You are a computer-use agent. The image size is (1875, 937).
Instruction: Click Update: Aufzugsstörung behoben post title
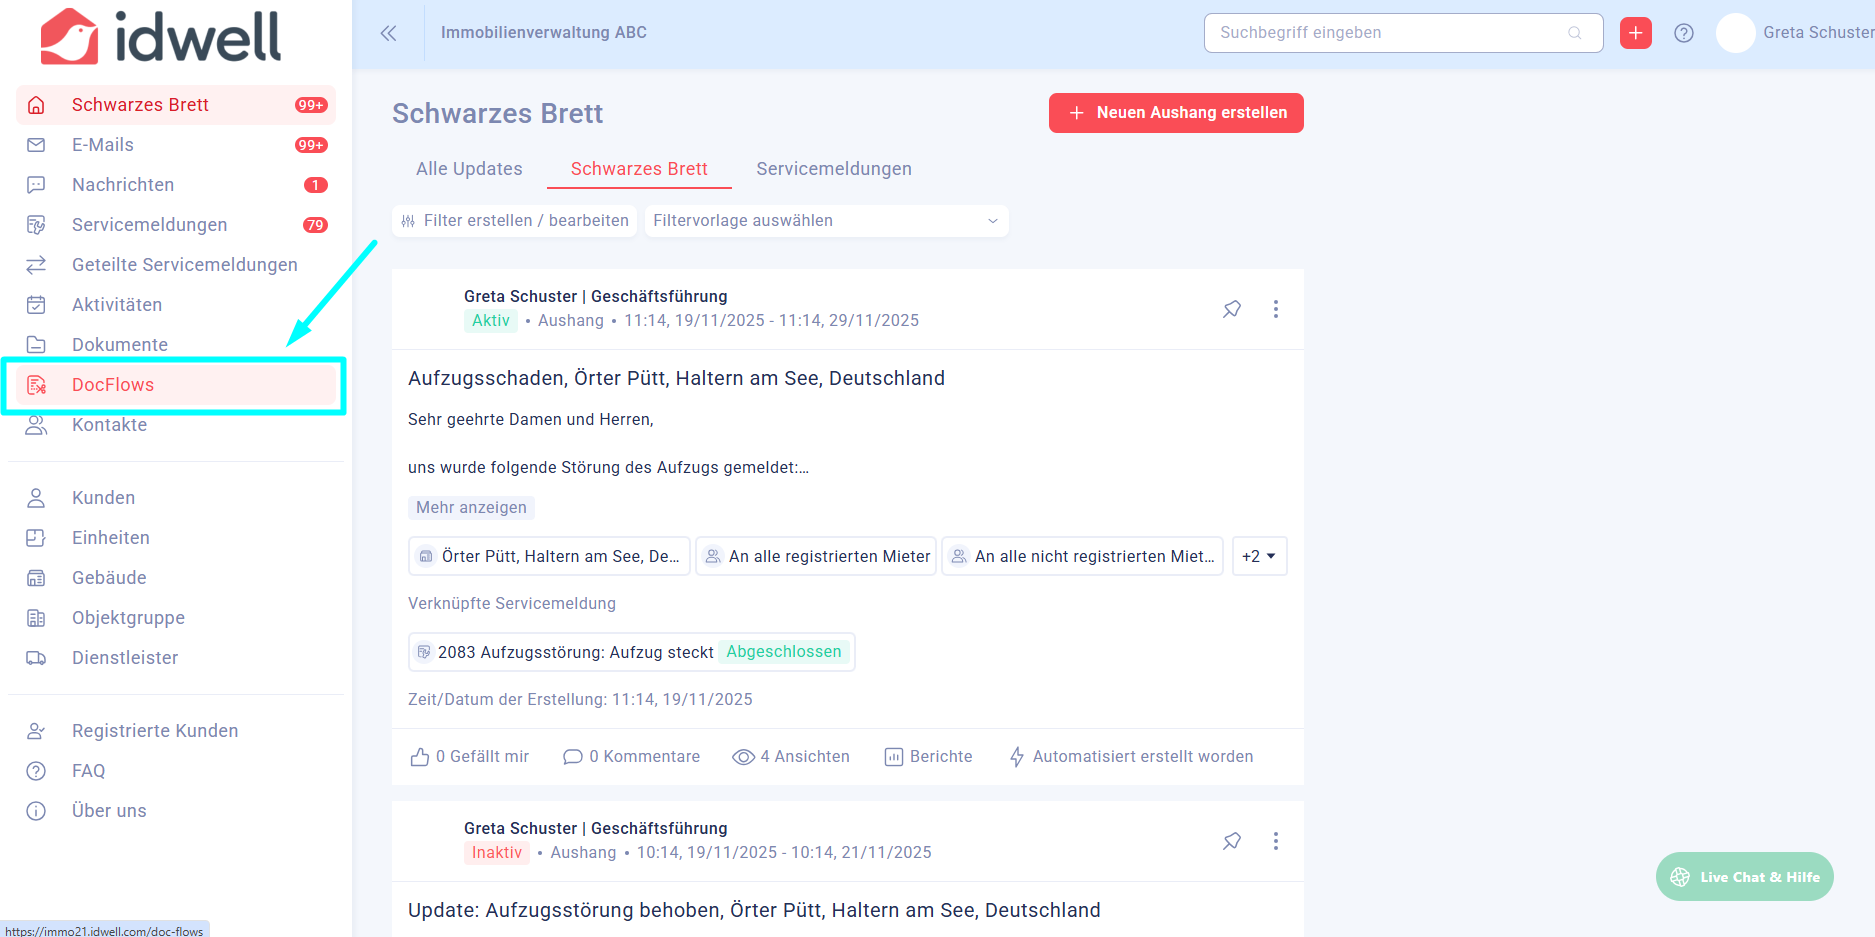click(x=754, y=910)
